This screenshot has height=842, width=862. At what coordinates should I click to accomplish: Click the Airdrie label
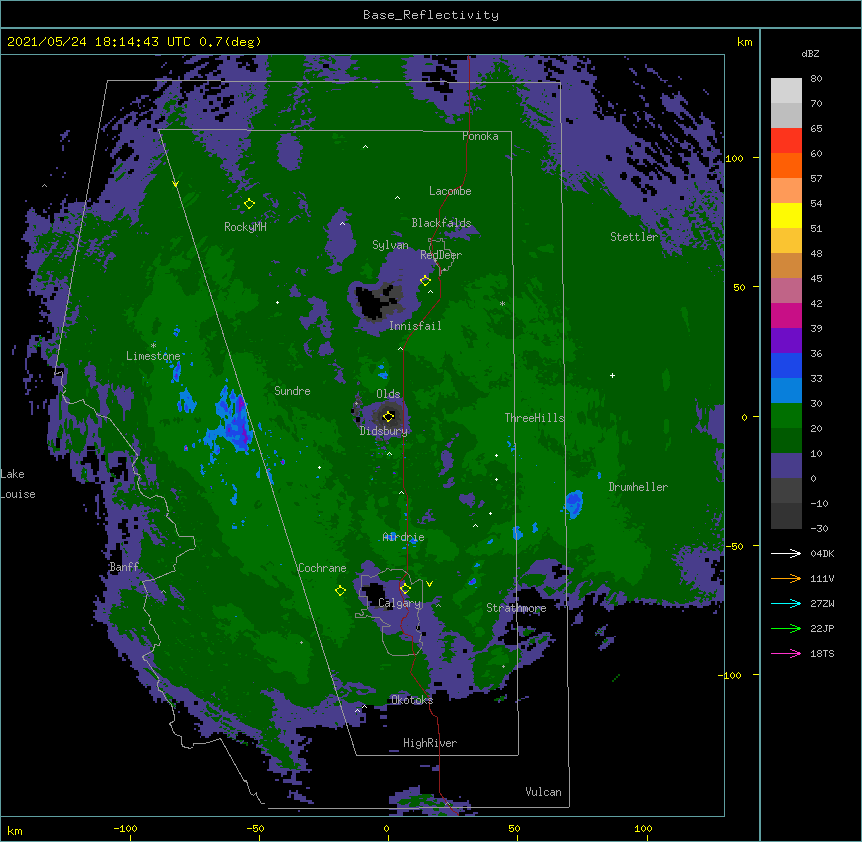point(404,537)
